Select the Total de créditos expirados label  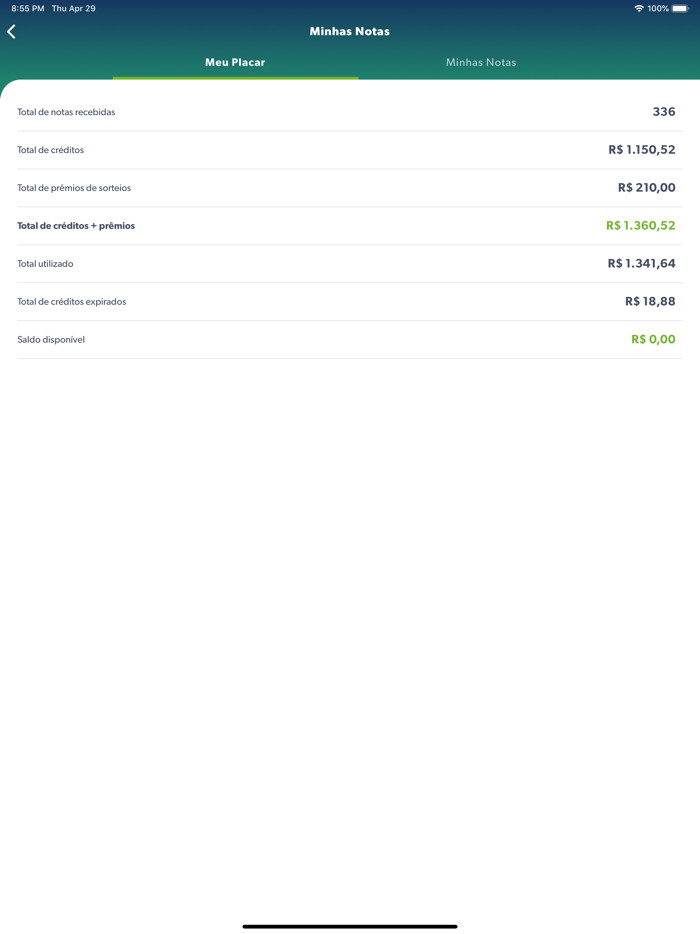click(72, 302)
